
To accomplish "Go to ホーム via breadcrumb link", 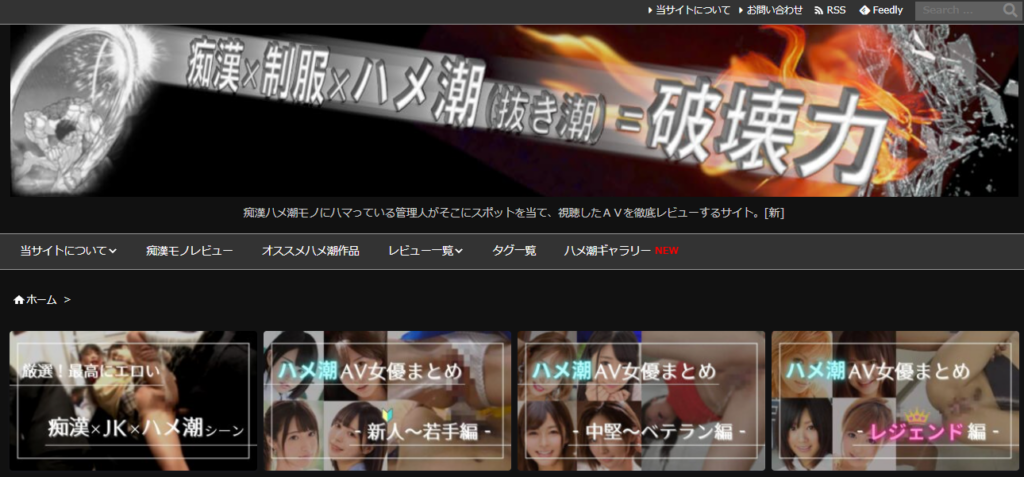I will (x=41, y=300).
